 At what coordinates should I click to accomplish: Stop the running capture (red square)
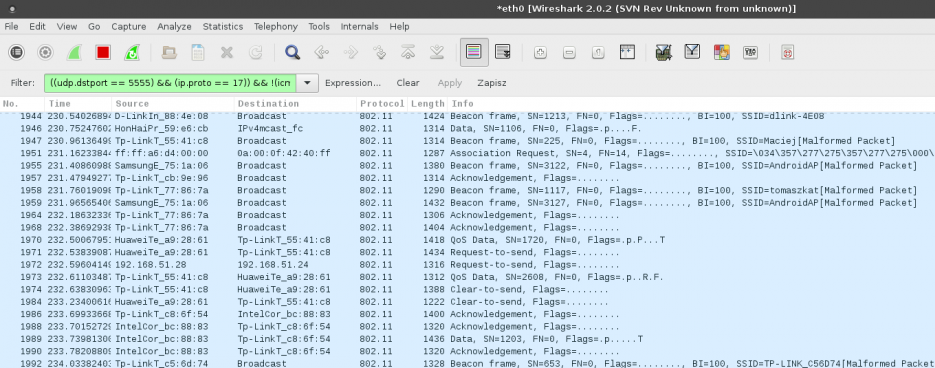103,52
